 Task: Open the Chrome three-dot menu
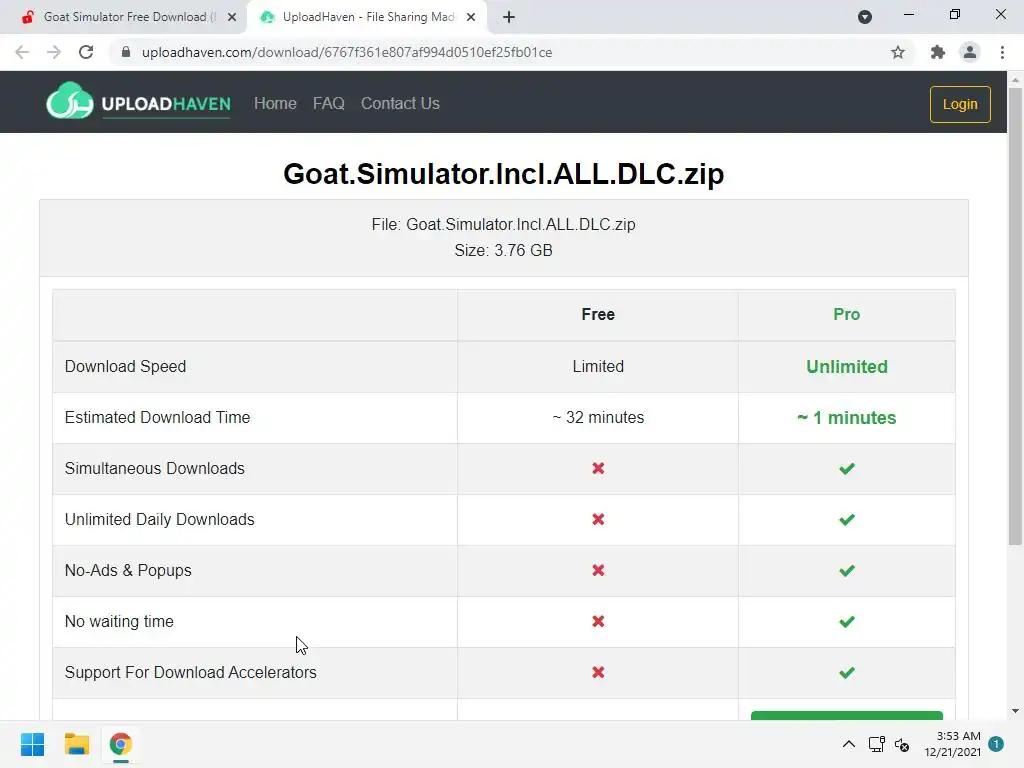pos(1002,52)
